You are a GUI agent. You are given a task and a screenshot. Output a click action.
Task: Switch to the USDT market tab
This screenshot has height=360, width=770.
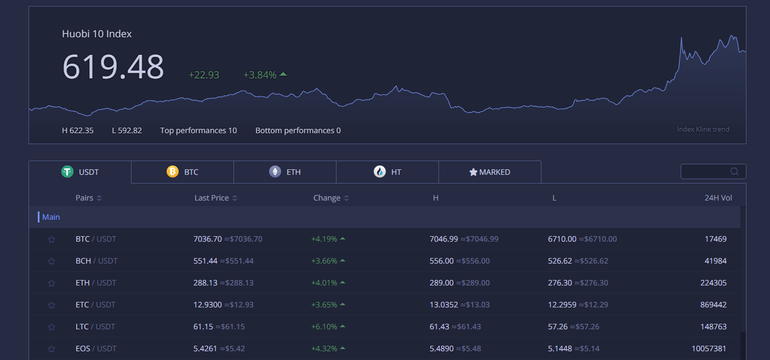tap(80, 172)
